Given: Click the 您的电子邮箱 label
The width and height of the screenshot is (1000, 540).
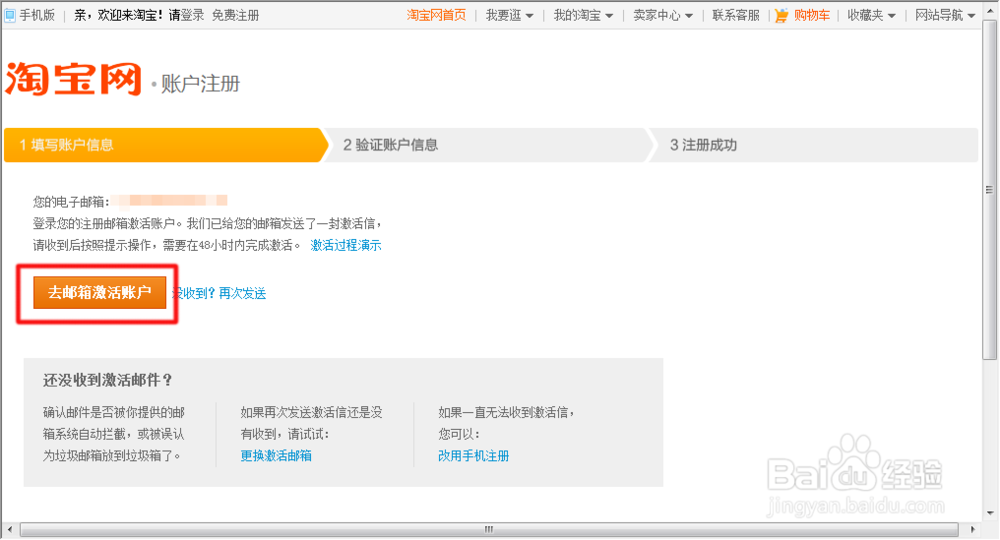Looking at the screenshot, I should [71, 202].
